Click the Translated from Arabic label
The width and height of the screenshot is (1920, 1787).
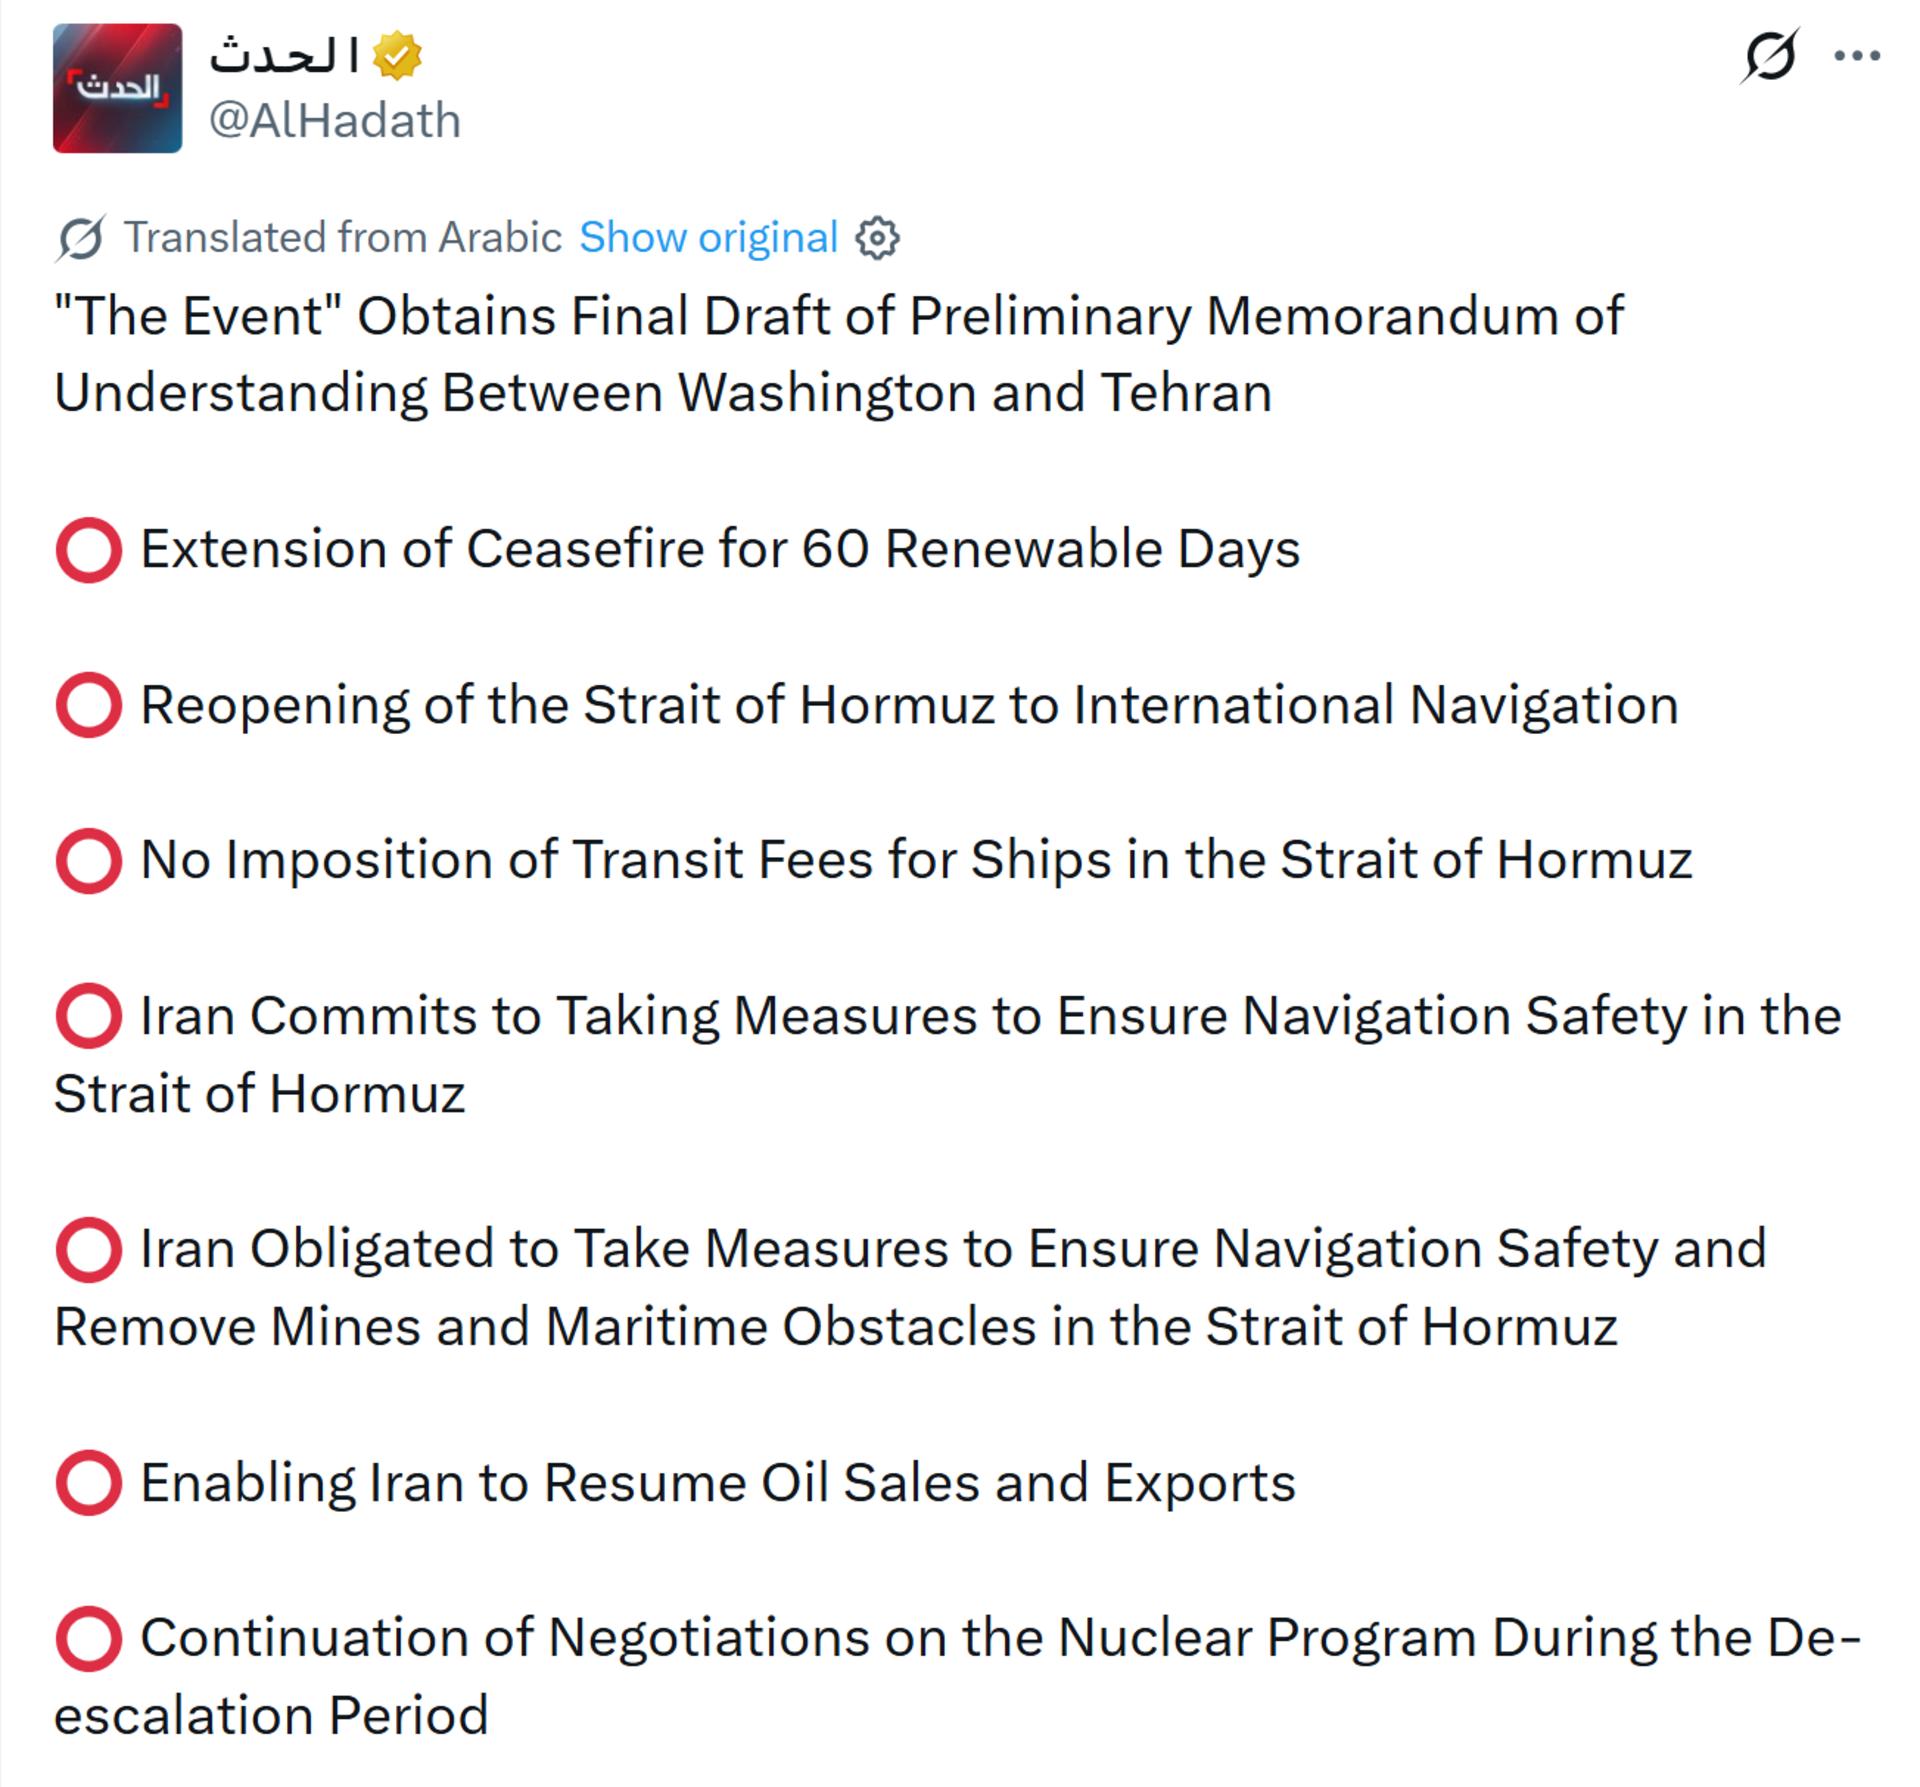(x=342, y=238)
